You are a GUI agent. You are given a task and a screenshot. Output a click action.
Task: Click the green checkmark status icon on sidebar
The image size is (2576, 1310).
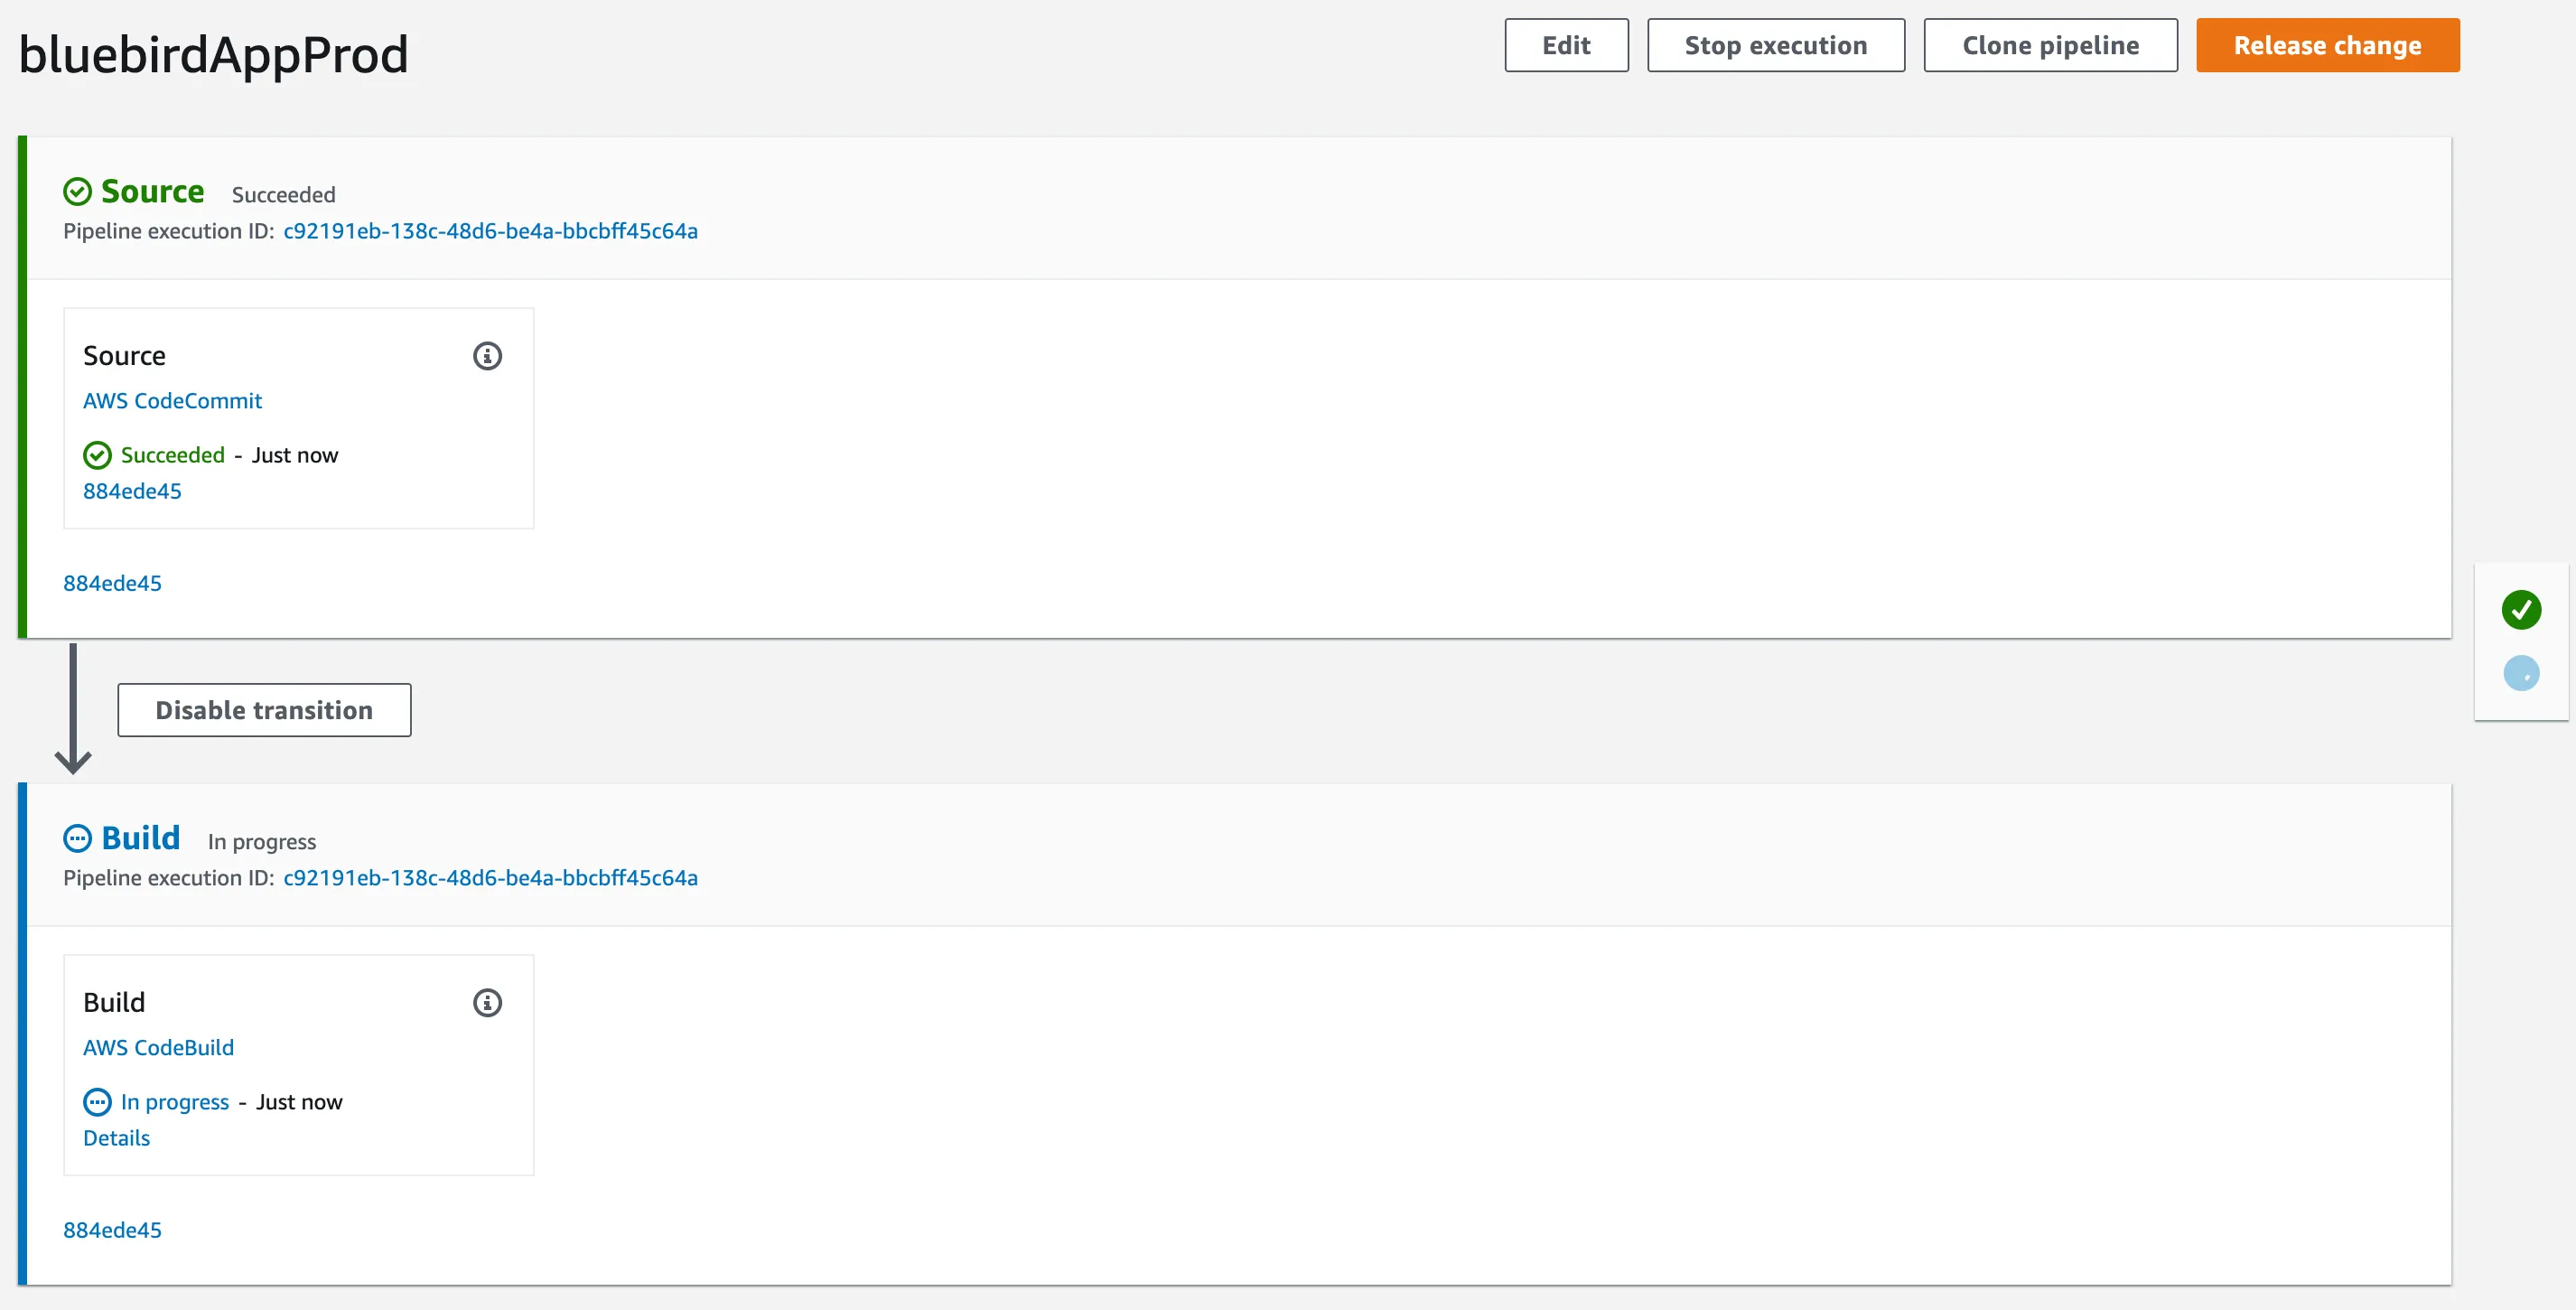click(x=2523, y=606)
